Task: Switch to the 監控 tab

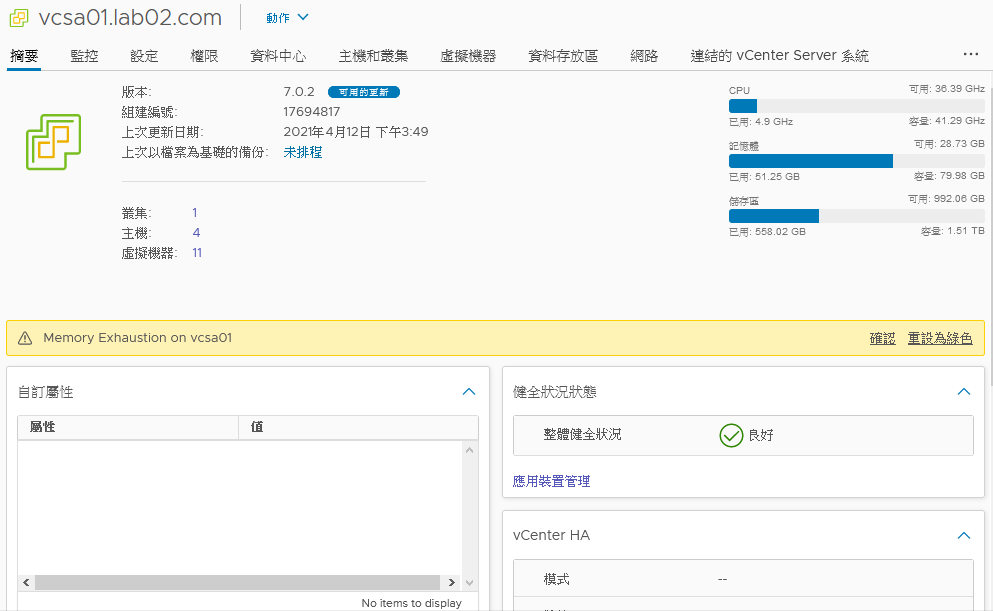Action: [84, 56]
